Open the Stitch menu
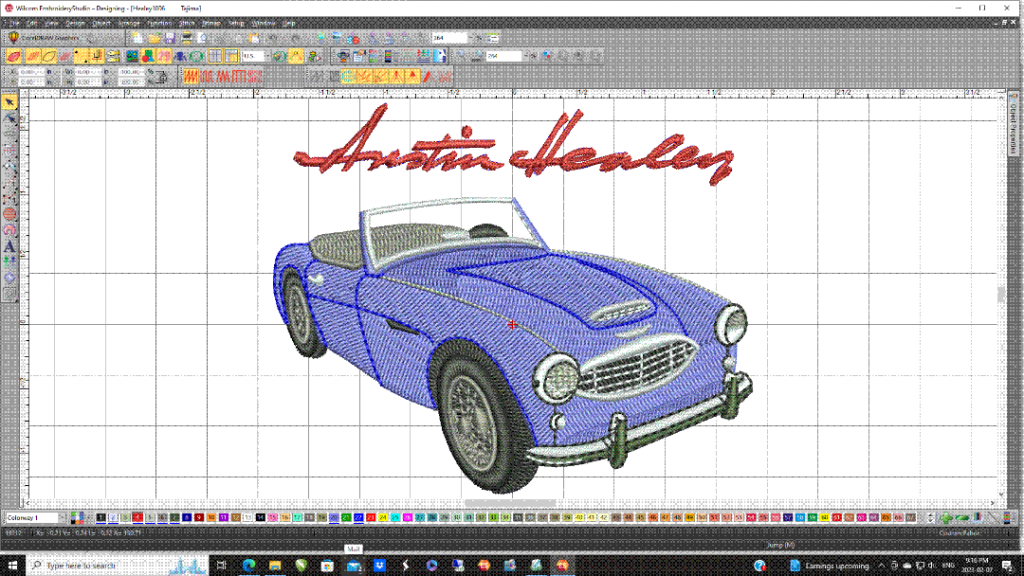Screen dimensions: 1024x576 (x=186, y=22)
